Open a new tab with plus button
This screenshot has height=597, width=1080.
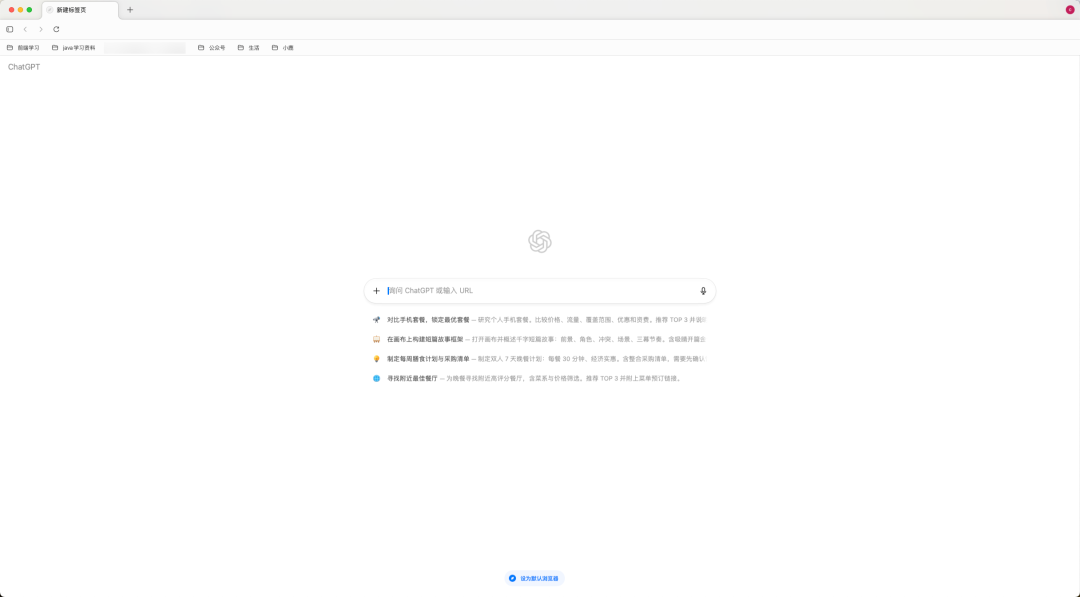point(130,10)
